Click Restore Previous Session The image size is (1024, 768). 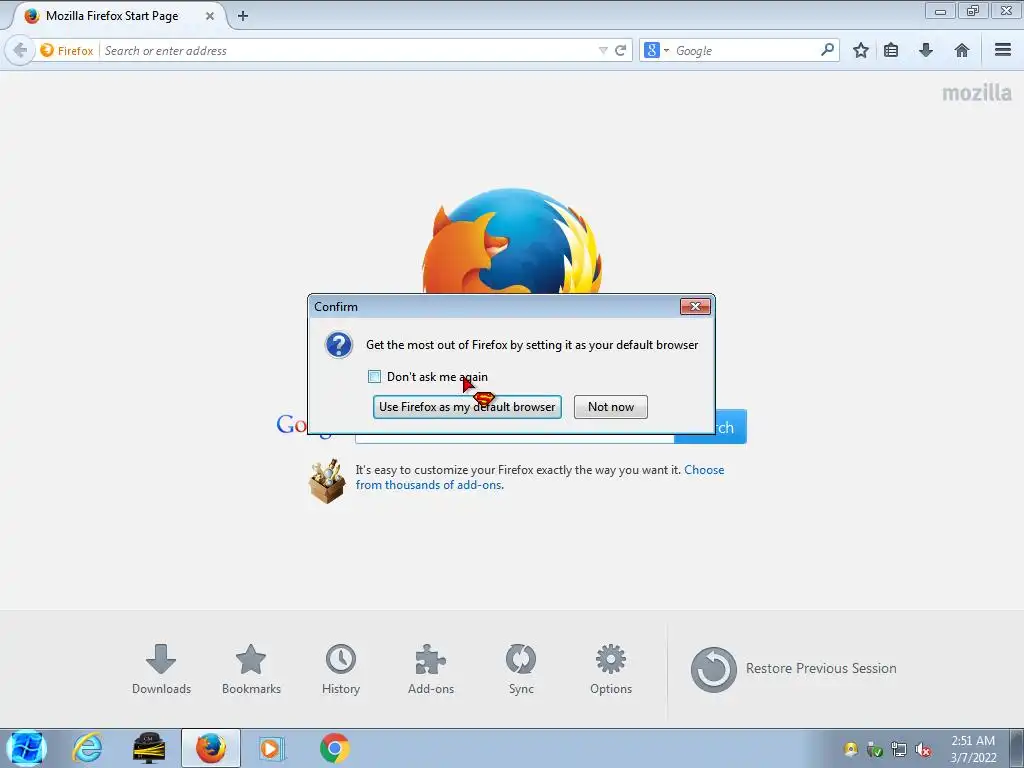(x=793, y=669)
